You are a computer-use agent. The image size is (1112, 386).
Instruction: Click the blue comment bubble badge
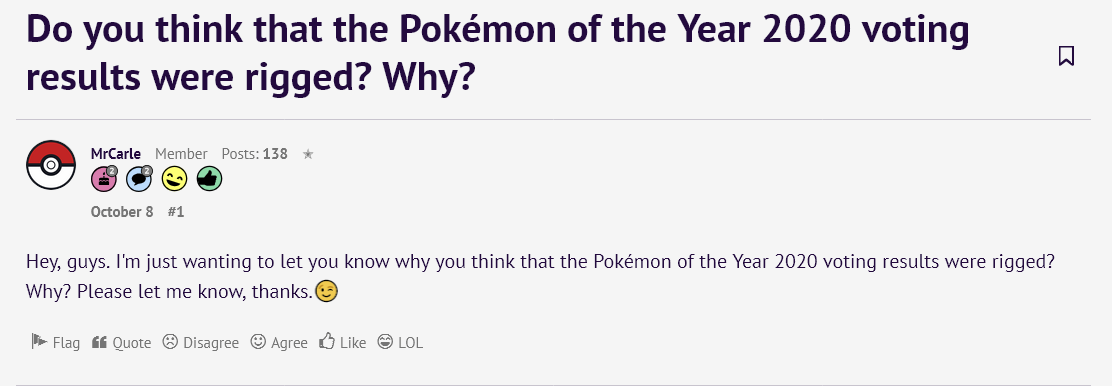(x=139, y=179)
